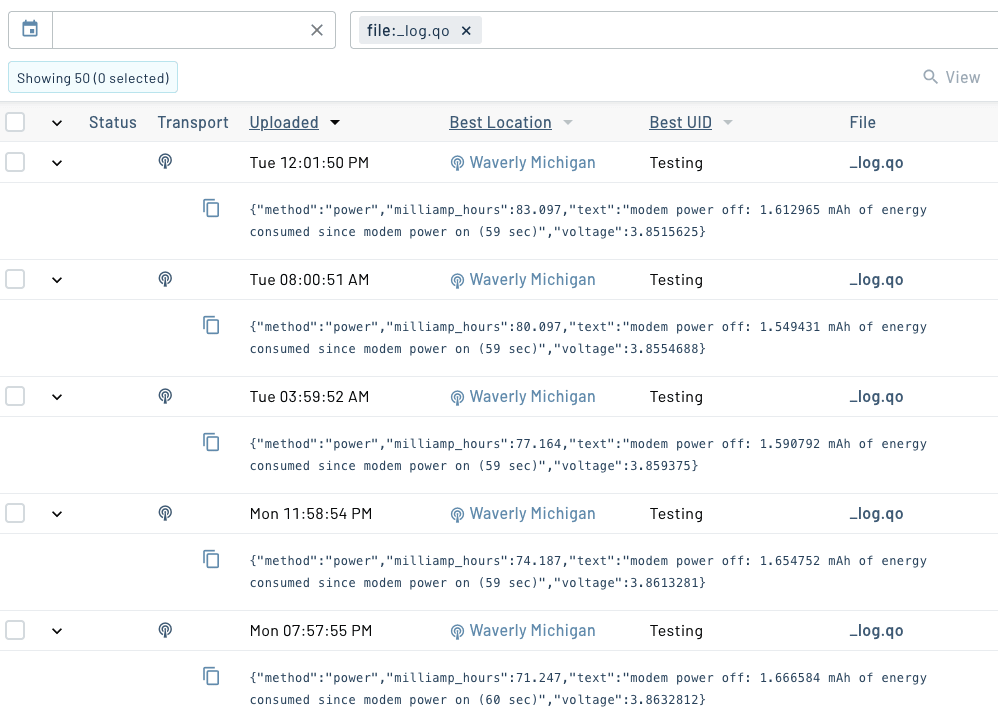The width and height of the screenshot is (998, 723).
Task: Collapse the Tue 08:00:51 AM event row
Action: click(x=57, y=280)
